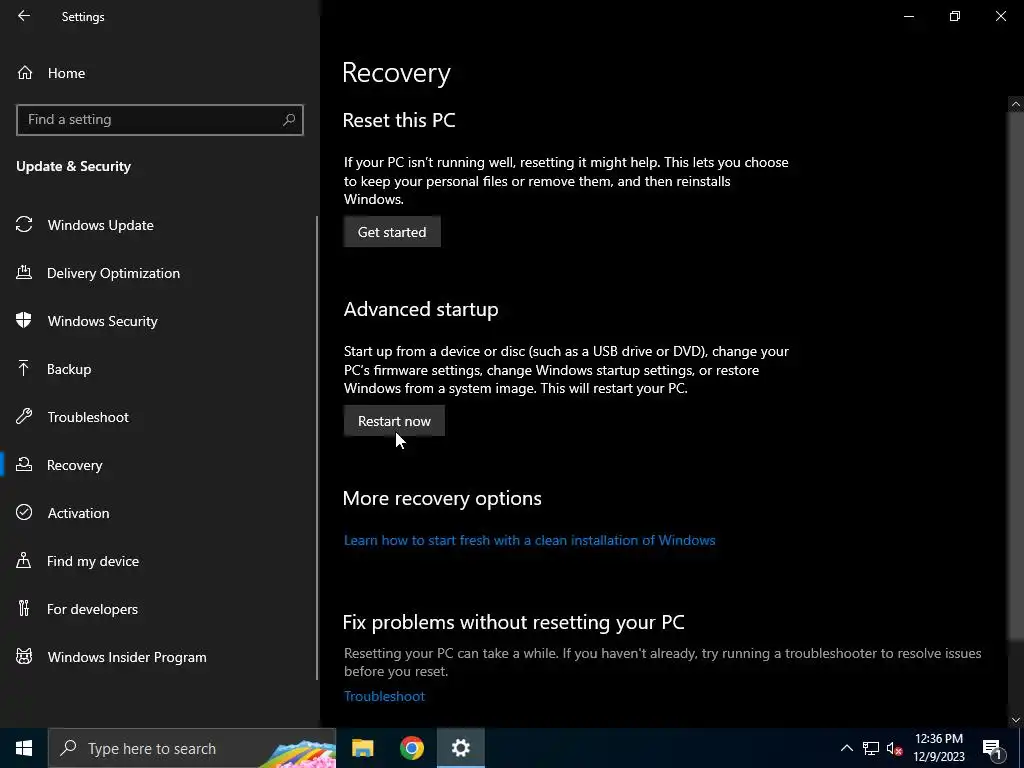This screenshot has height=768, width=1024.
Task: Click the Update & Security heading
Action: pyautogui.click(x=73, y=167)
